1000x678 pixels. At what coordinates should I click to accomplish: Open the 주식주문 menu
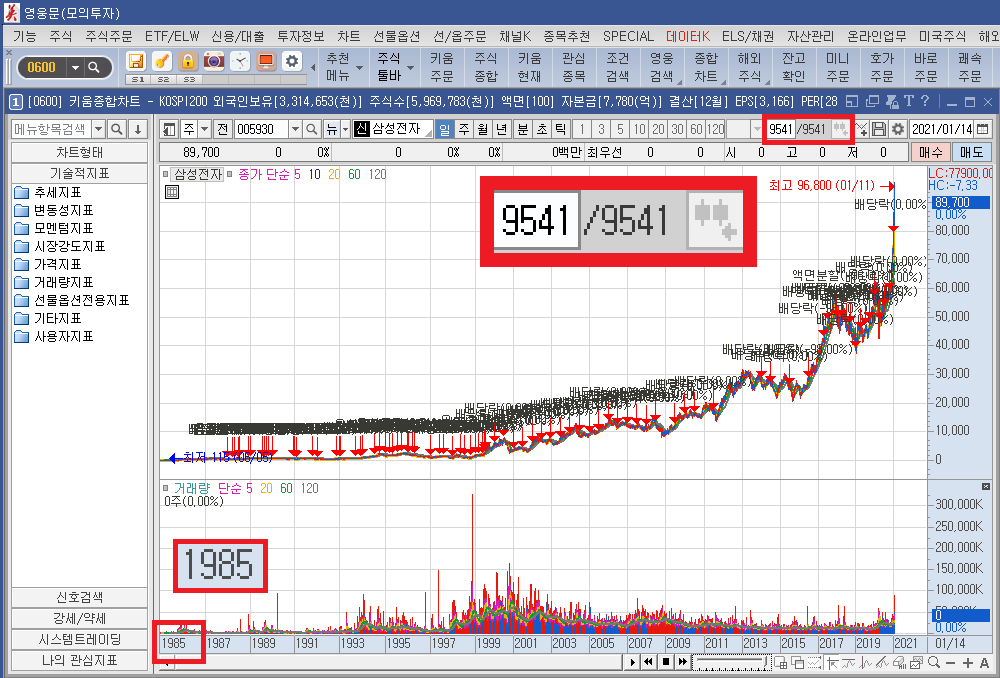click(x=108, y=36)
